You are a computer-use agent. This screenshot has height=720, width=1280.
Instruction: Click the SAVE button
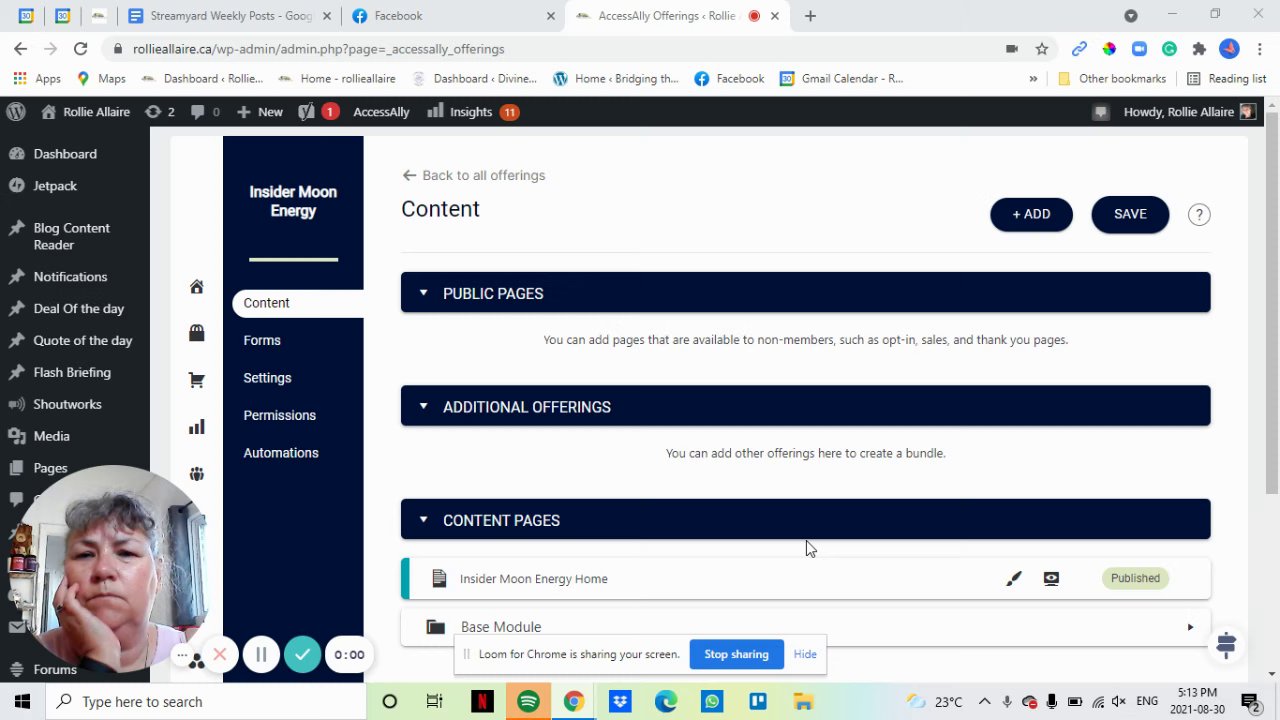click(x=1130, y=214)
